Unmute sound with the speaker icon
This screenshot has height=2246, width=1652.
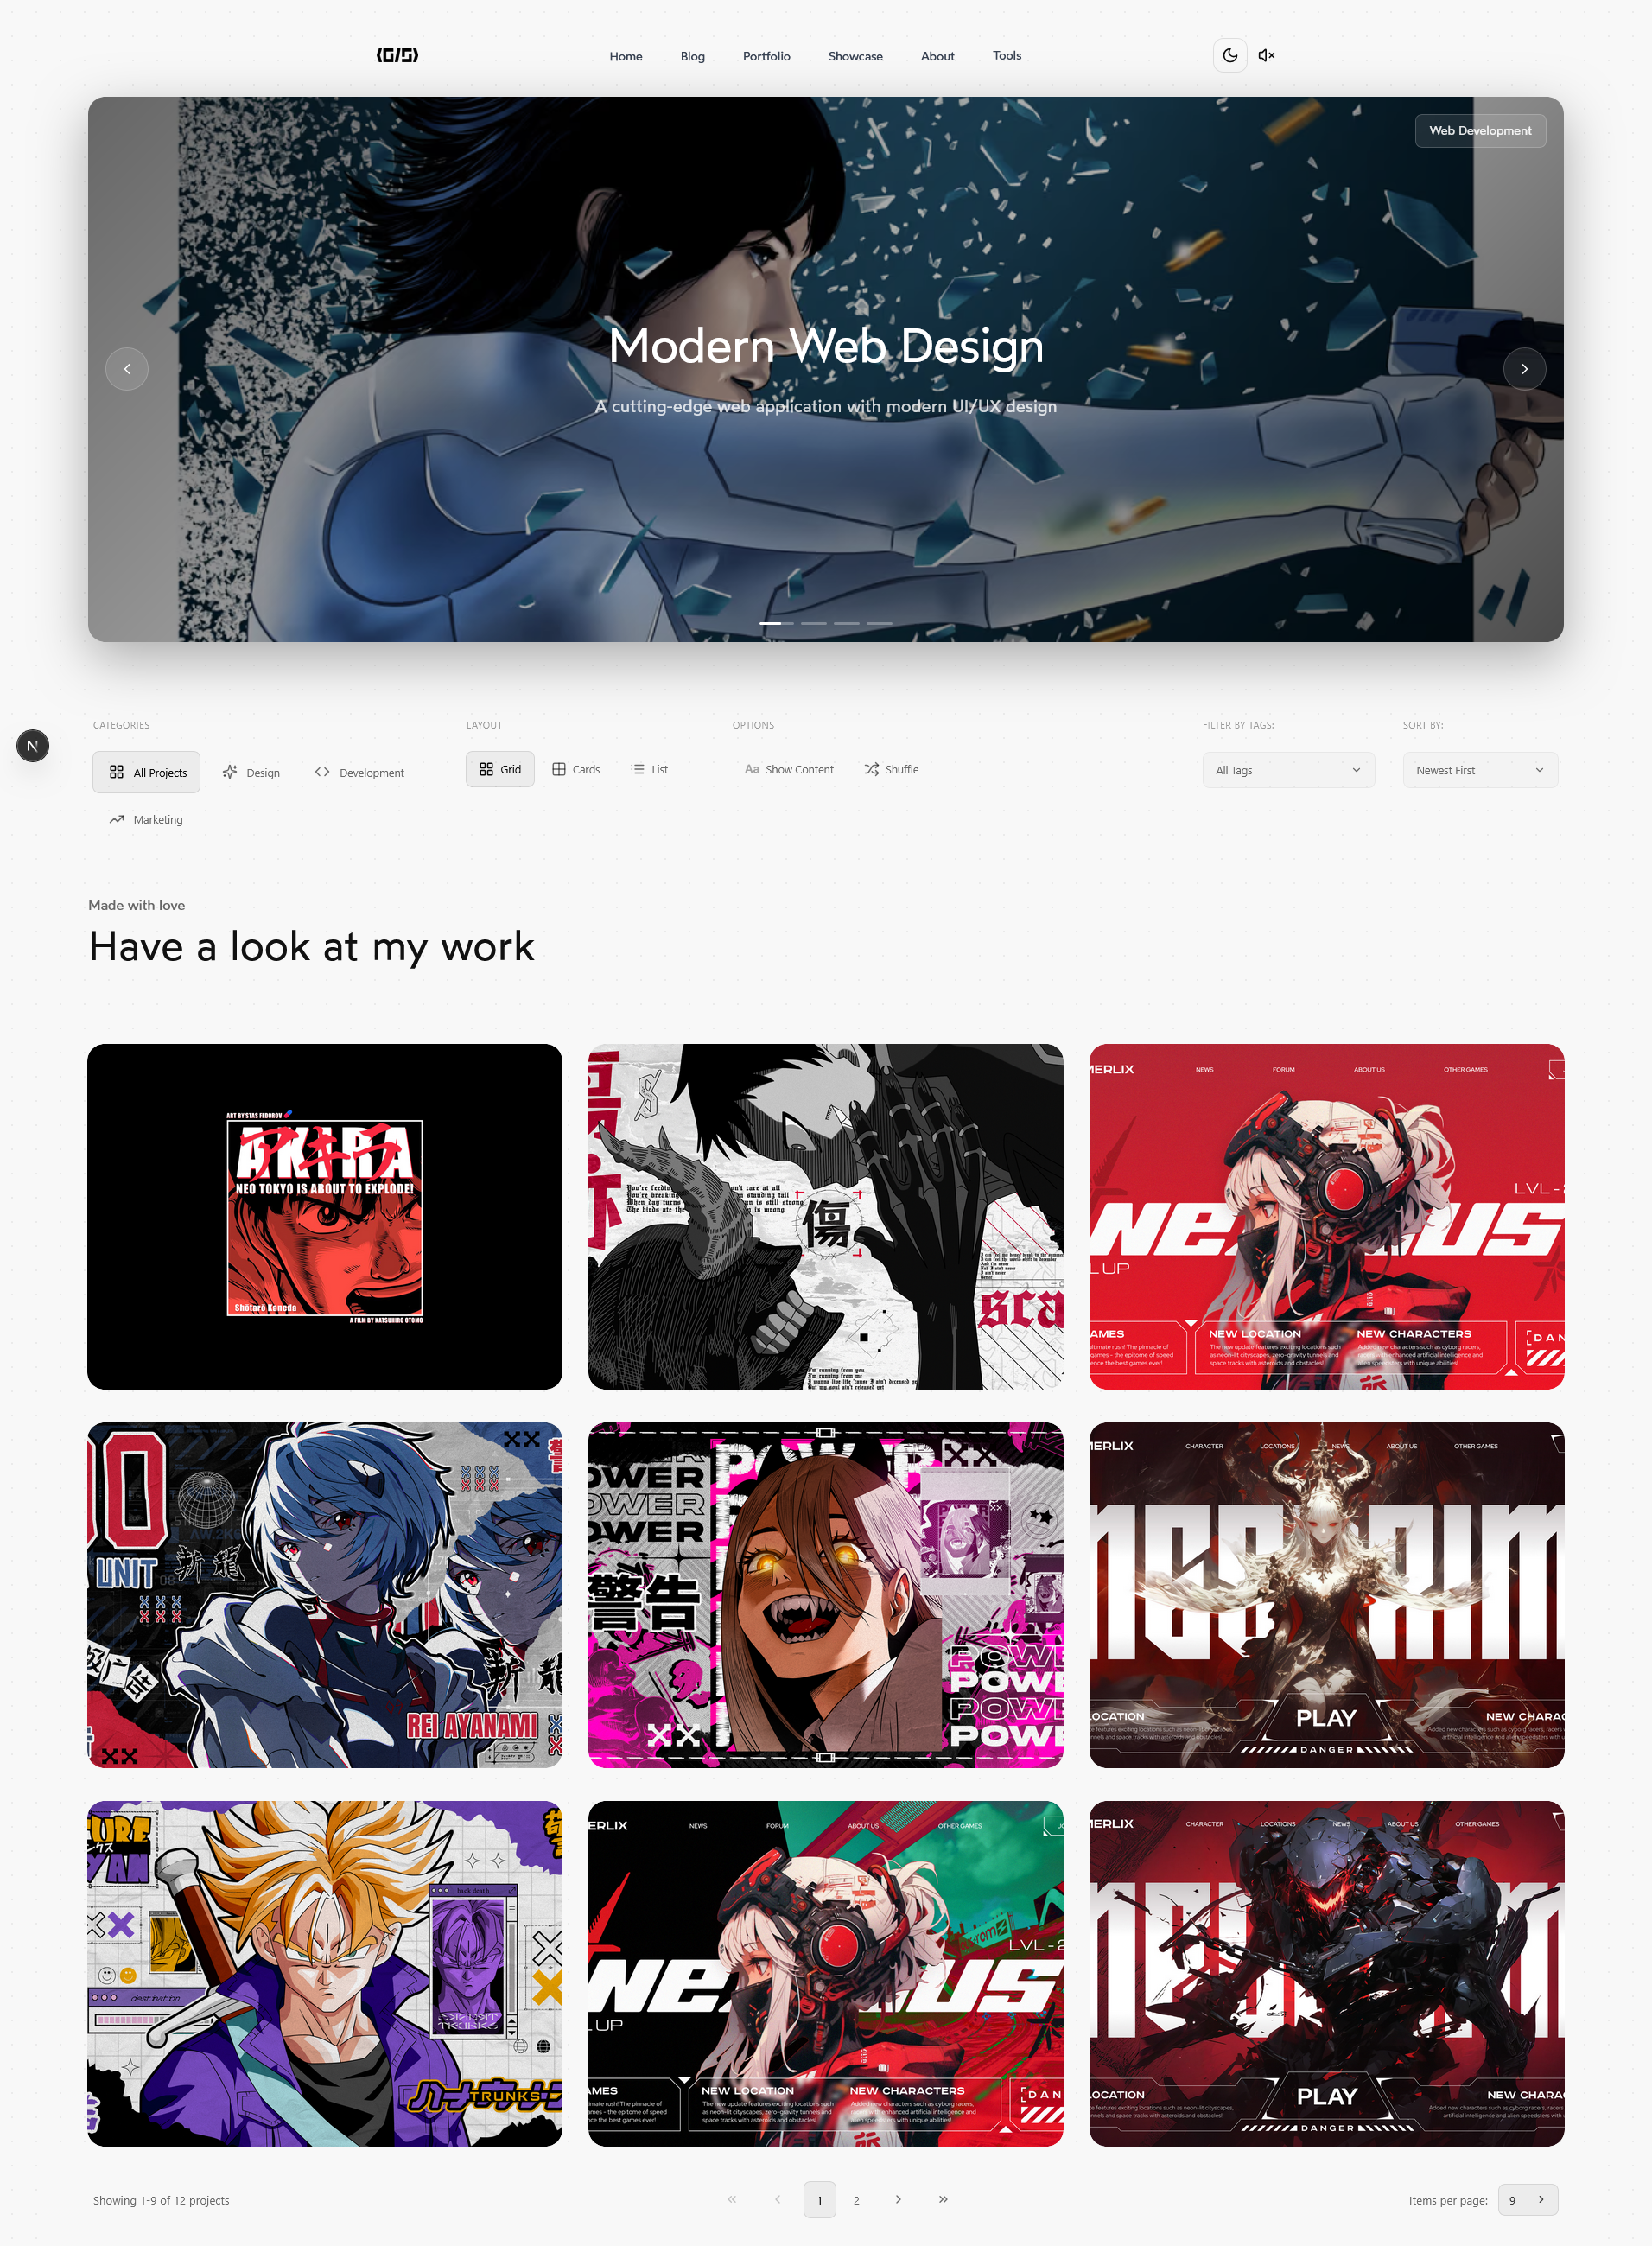point(1266,56)
